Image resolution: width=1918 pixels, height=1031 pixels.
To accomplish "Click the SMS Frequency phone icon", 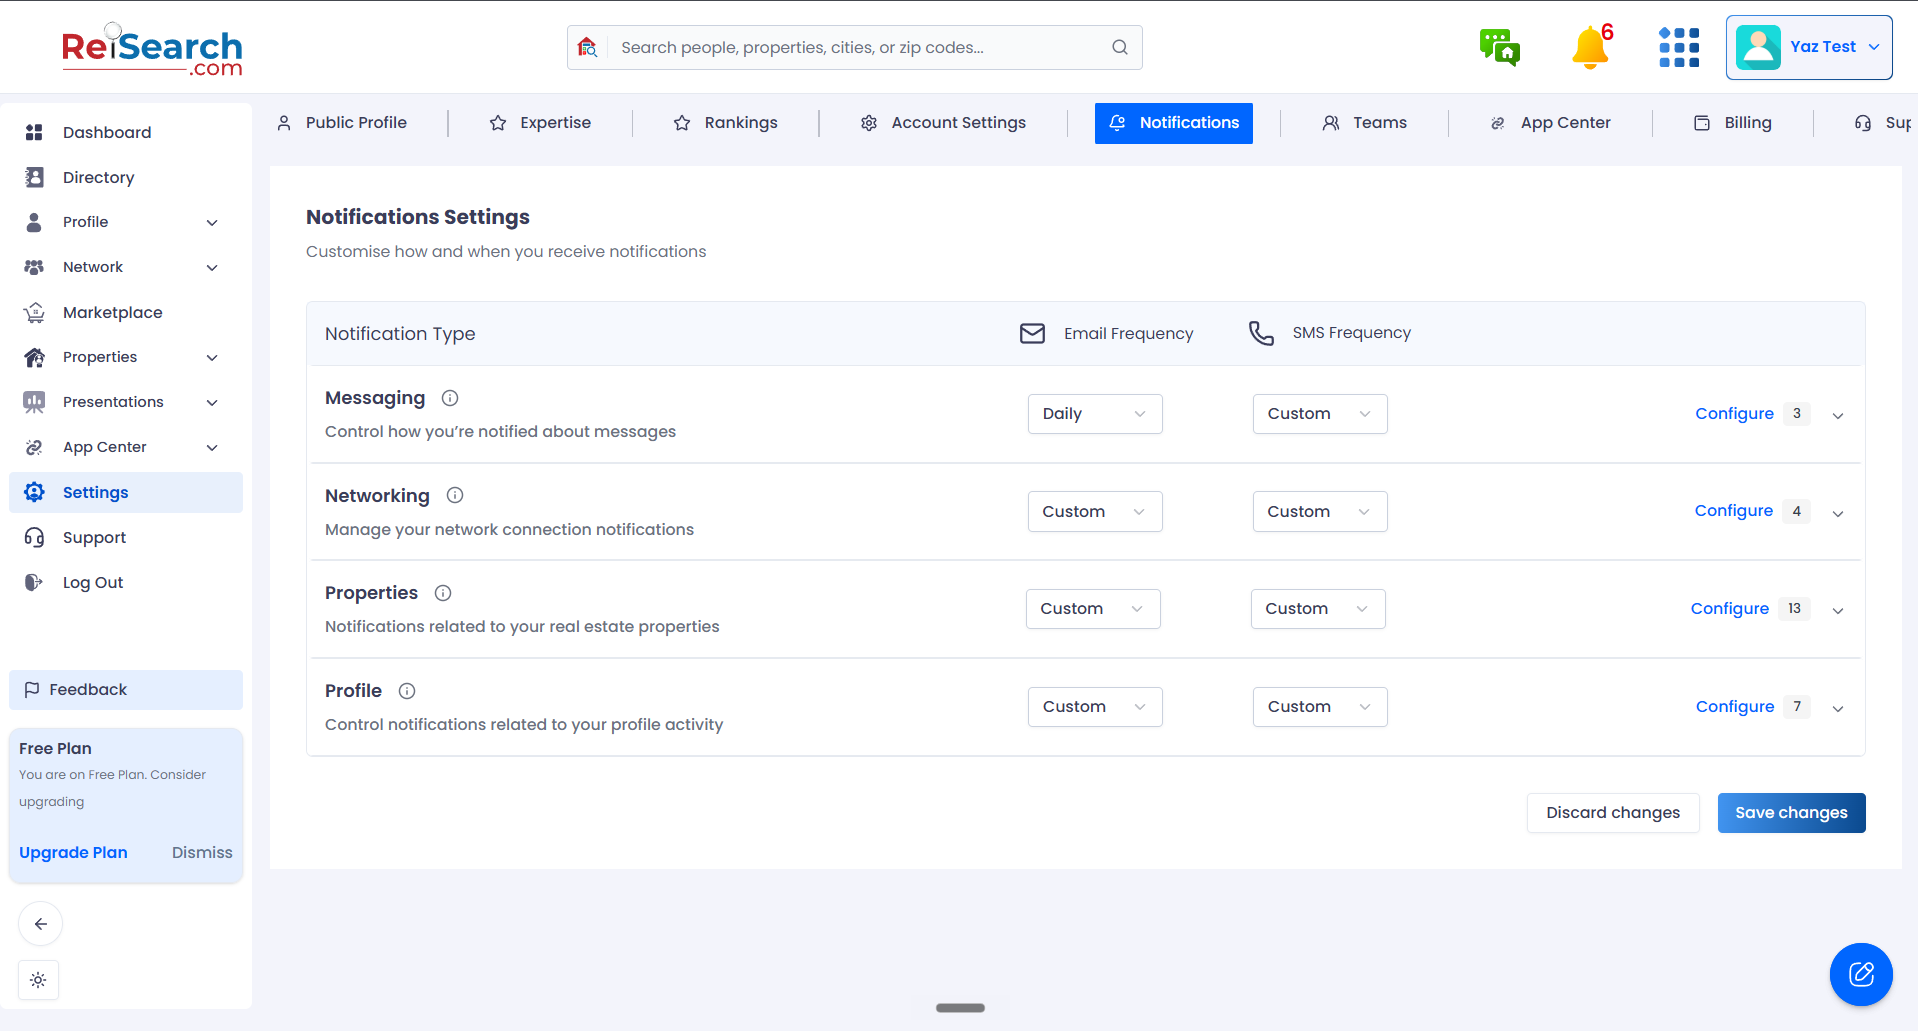I will point(1261,333).
